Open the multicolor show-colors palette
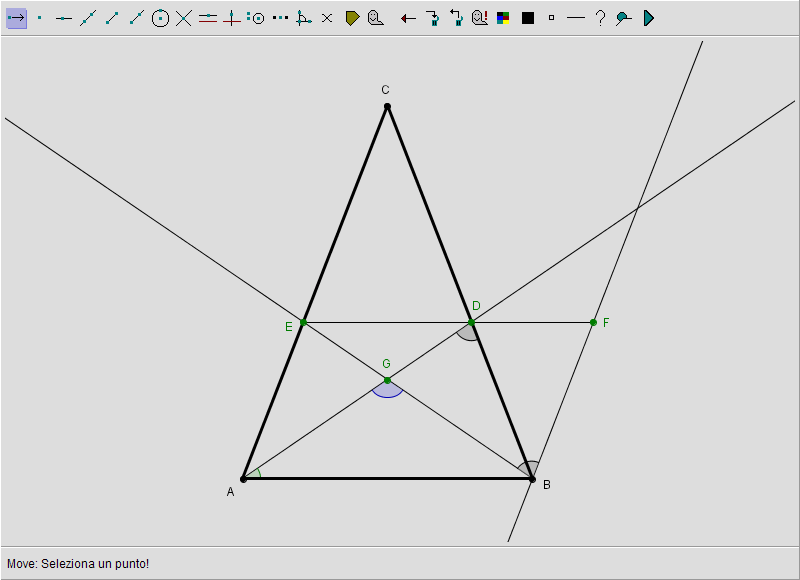This screenshot has height=580, width=800. coord(503,18)
